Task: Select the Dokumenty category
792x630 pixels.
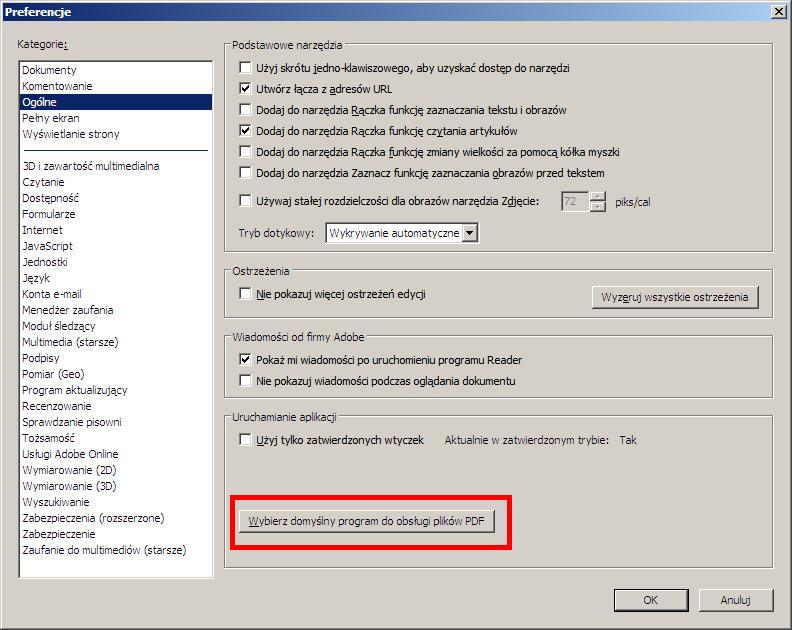Action: point(49,70)
